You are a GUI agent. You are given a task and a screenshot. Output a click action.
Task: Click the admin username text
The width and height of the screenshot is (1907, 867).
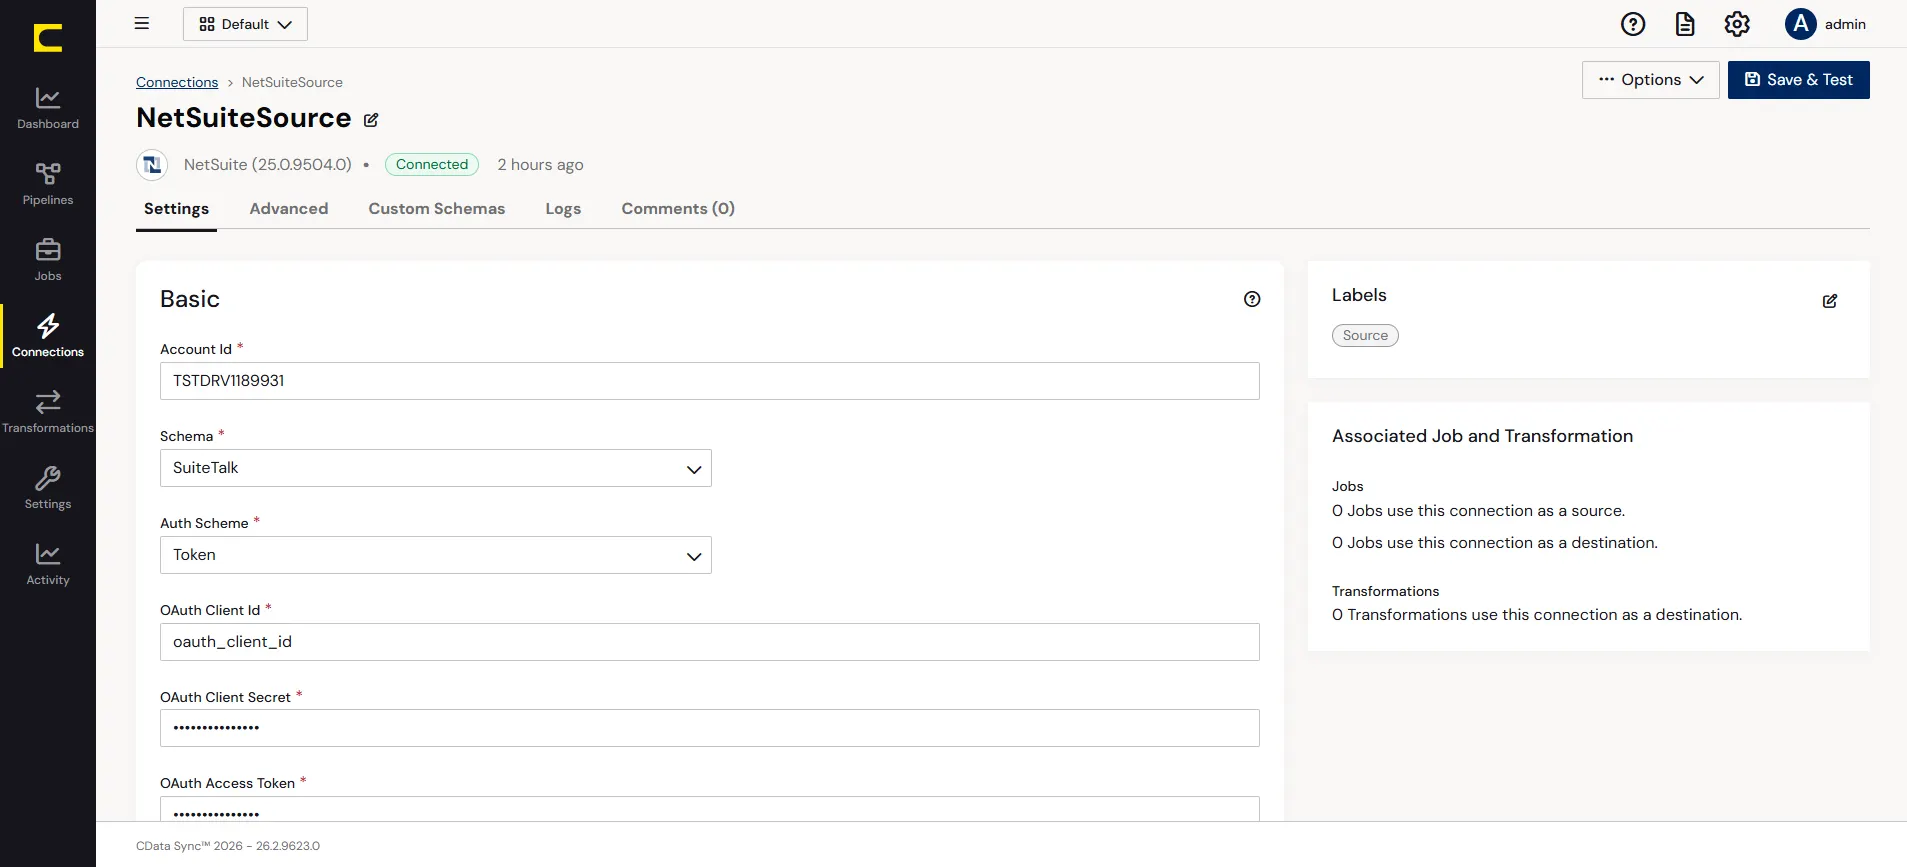click(1845, 24)
